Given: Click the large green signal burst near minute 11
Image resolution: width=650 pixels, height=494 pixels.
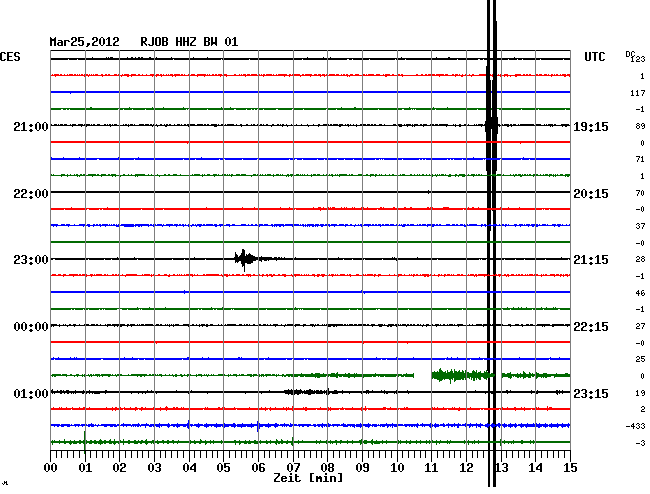Looking at the screenshot, I should [x=462, y=375].
